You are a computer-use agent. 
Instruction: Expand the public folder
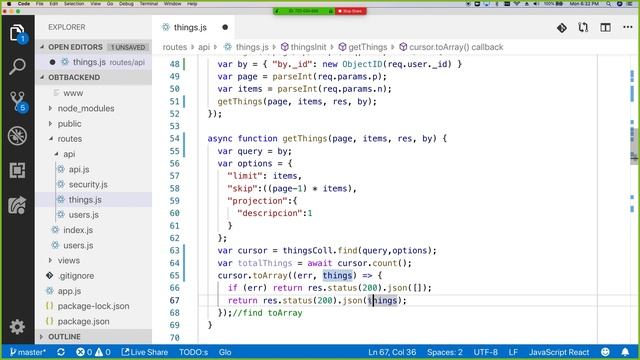point(69,124)
